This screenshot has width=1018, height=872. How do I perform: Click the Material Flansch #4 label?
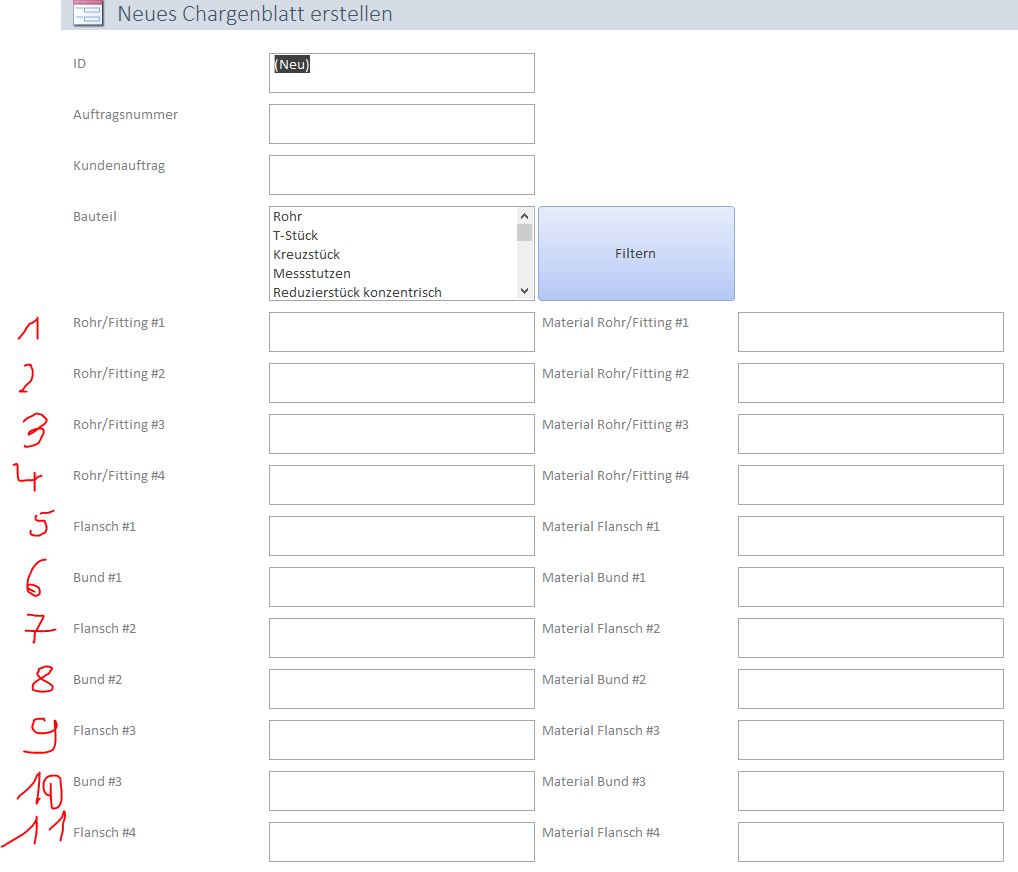coord(601,832)
